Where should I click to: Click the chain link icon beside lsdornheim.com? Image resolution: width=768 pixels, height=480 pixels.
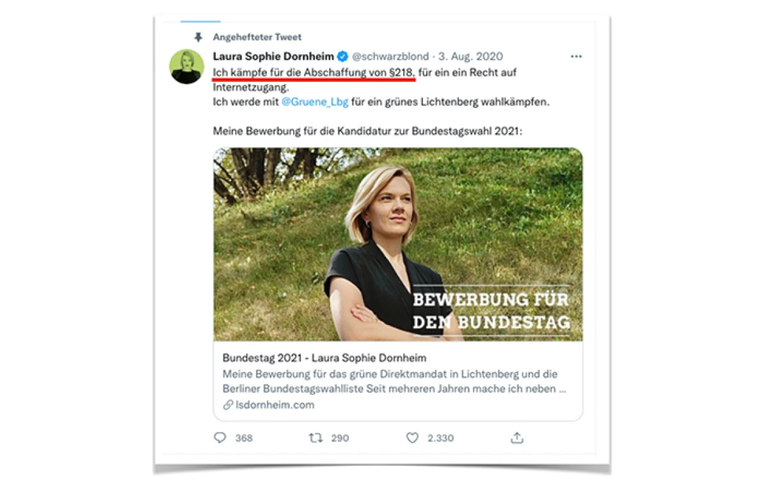point(228,404)
